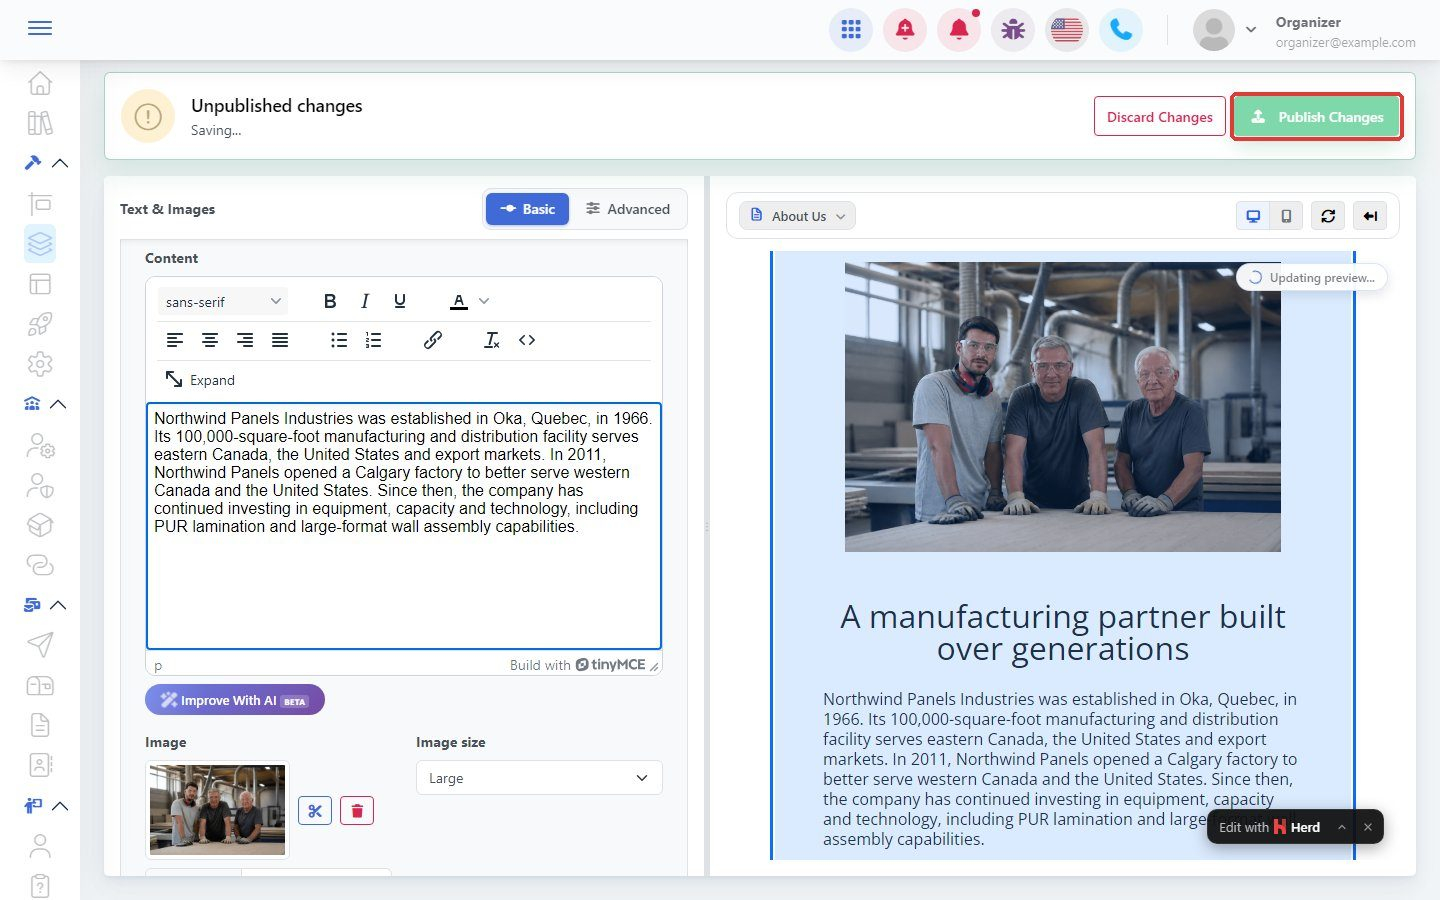Click Discard Changes button
1440x900 pixels.
tap(1159, 117)
